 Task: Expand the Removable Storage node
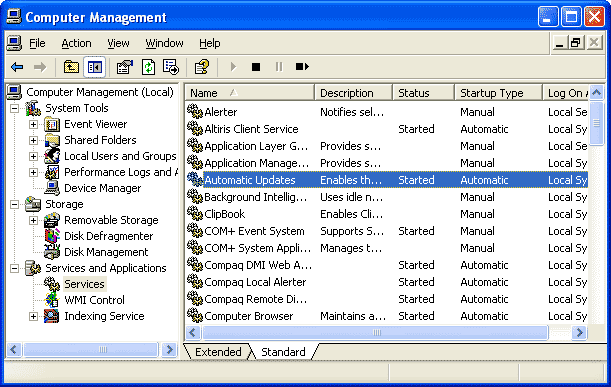pos(34,220)
